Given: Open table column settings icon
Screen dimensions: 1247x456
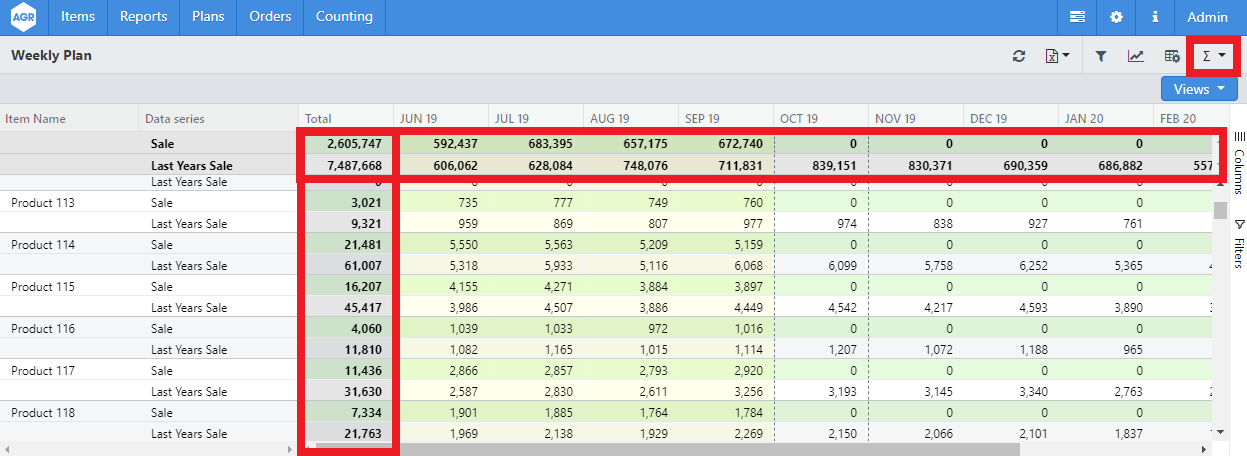Looking at the screenshot, I should pos(1172,57).
